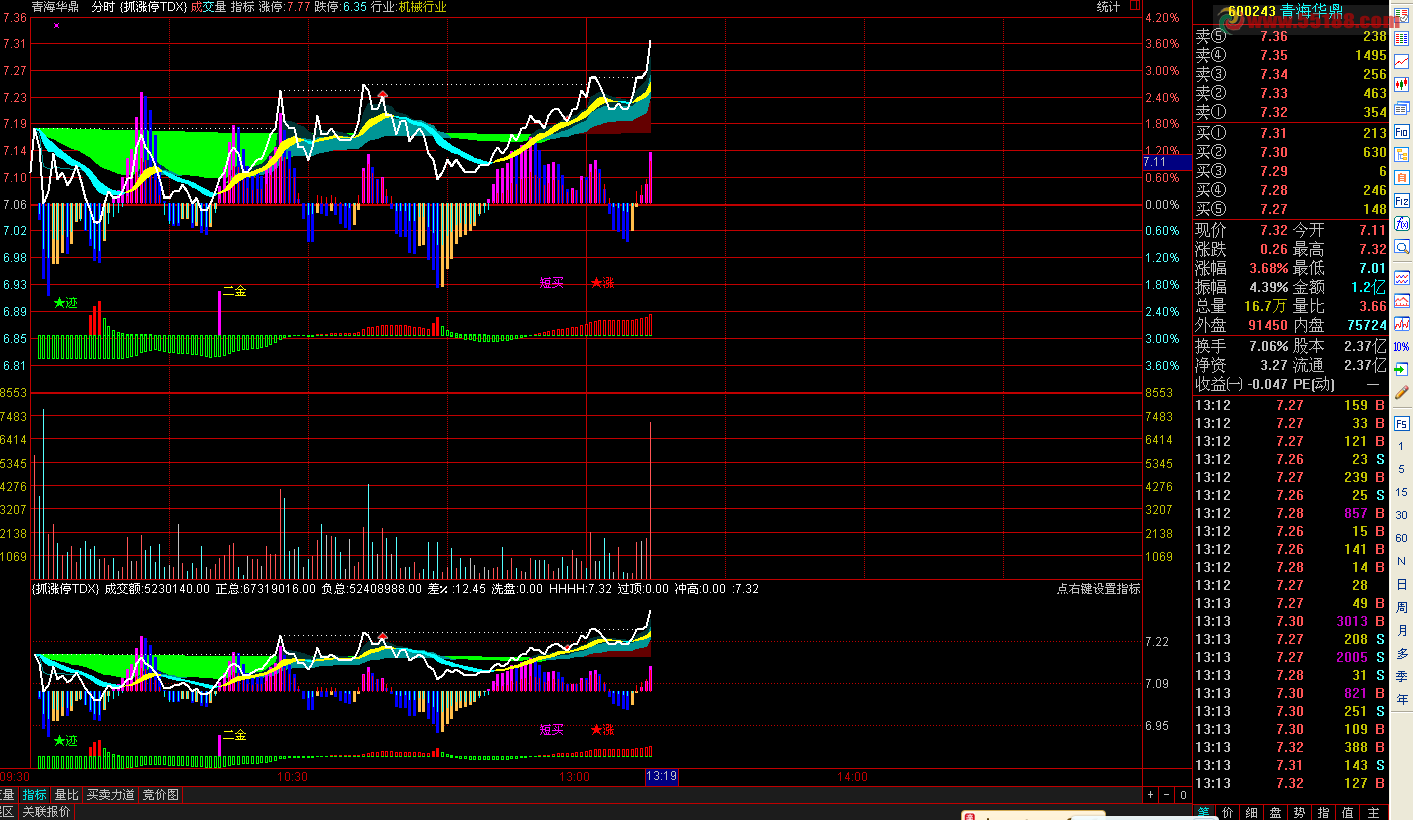Click the 13:19 time marker on axis
Screen dimensions: 1413x820
point(662,777)
